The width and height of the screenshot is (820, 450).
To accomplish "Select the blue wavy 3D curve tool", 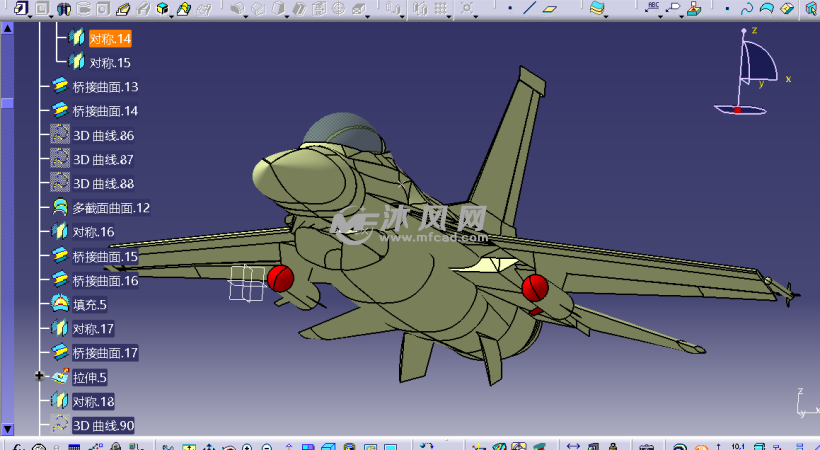I will point(747,8).
